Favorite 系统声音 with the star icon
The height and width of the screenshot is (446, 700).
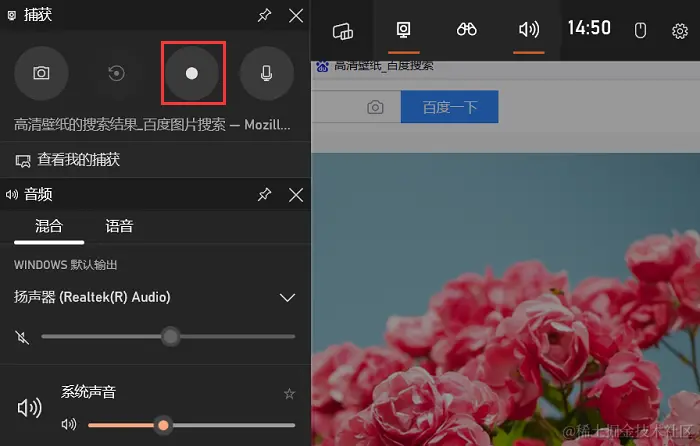(x=289, y=393)
